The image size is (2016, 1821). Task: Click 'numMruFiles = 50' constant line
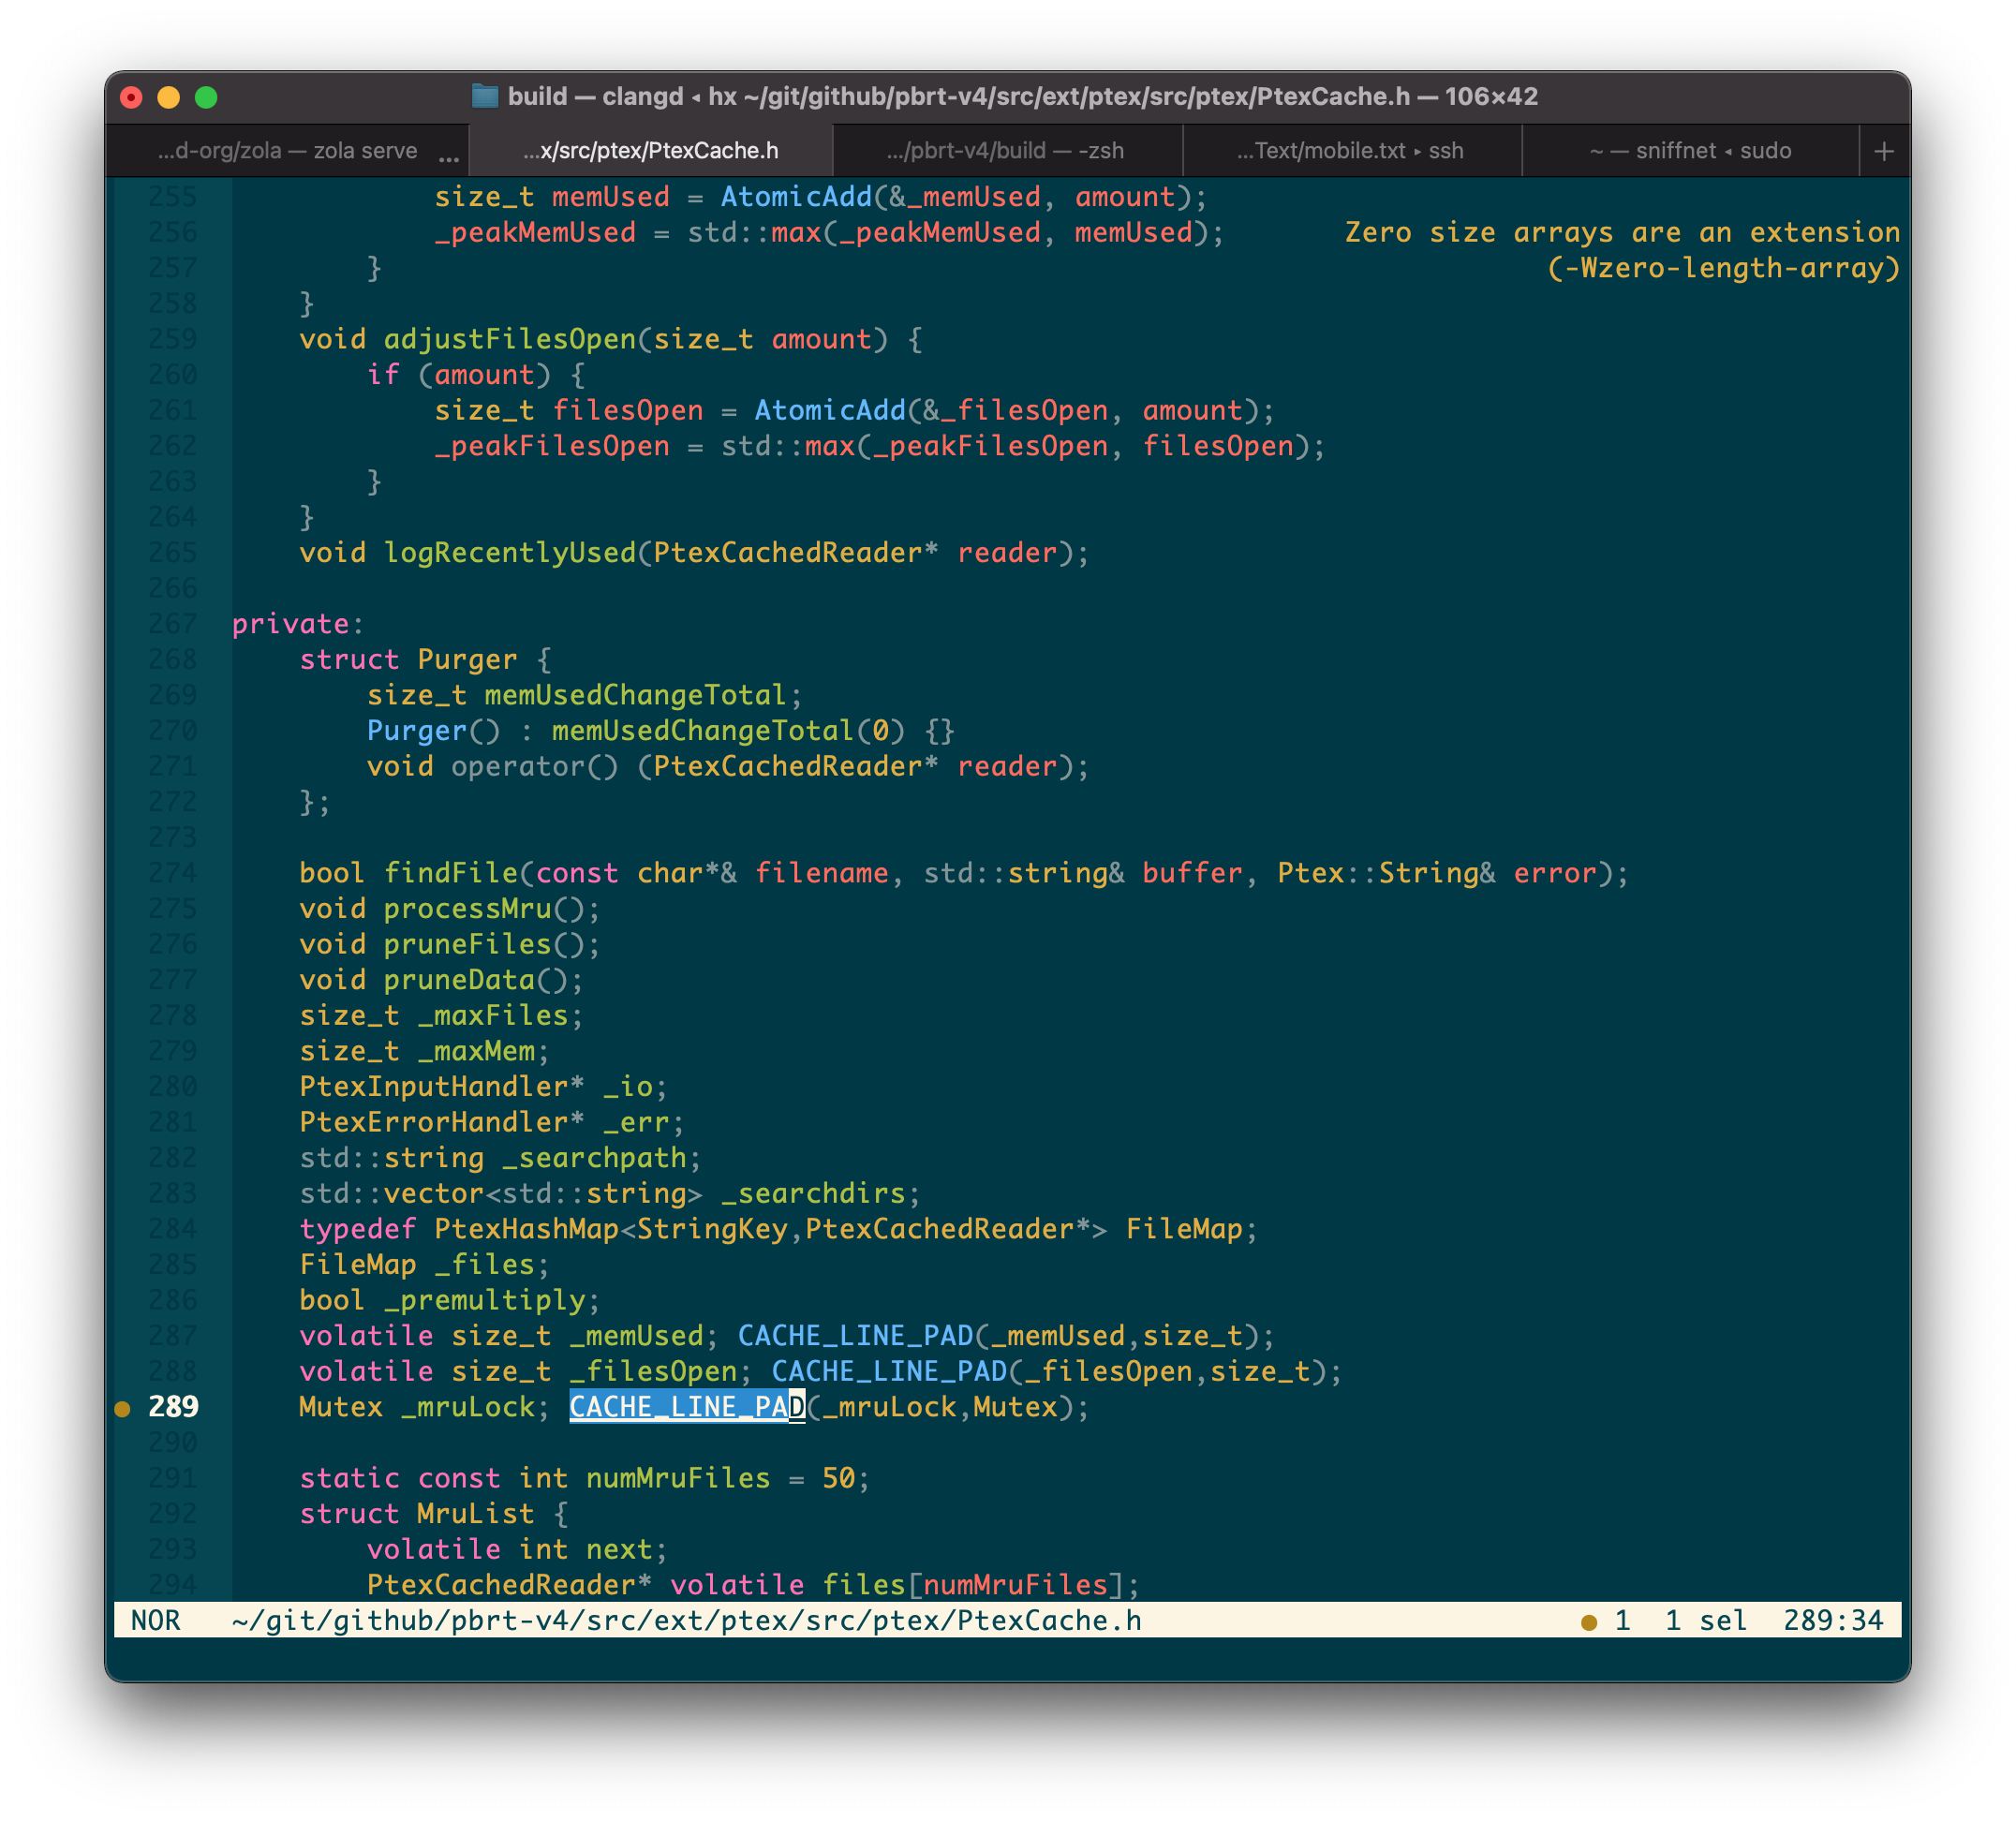pos(584,1478)
